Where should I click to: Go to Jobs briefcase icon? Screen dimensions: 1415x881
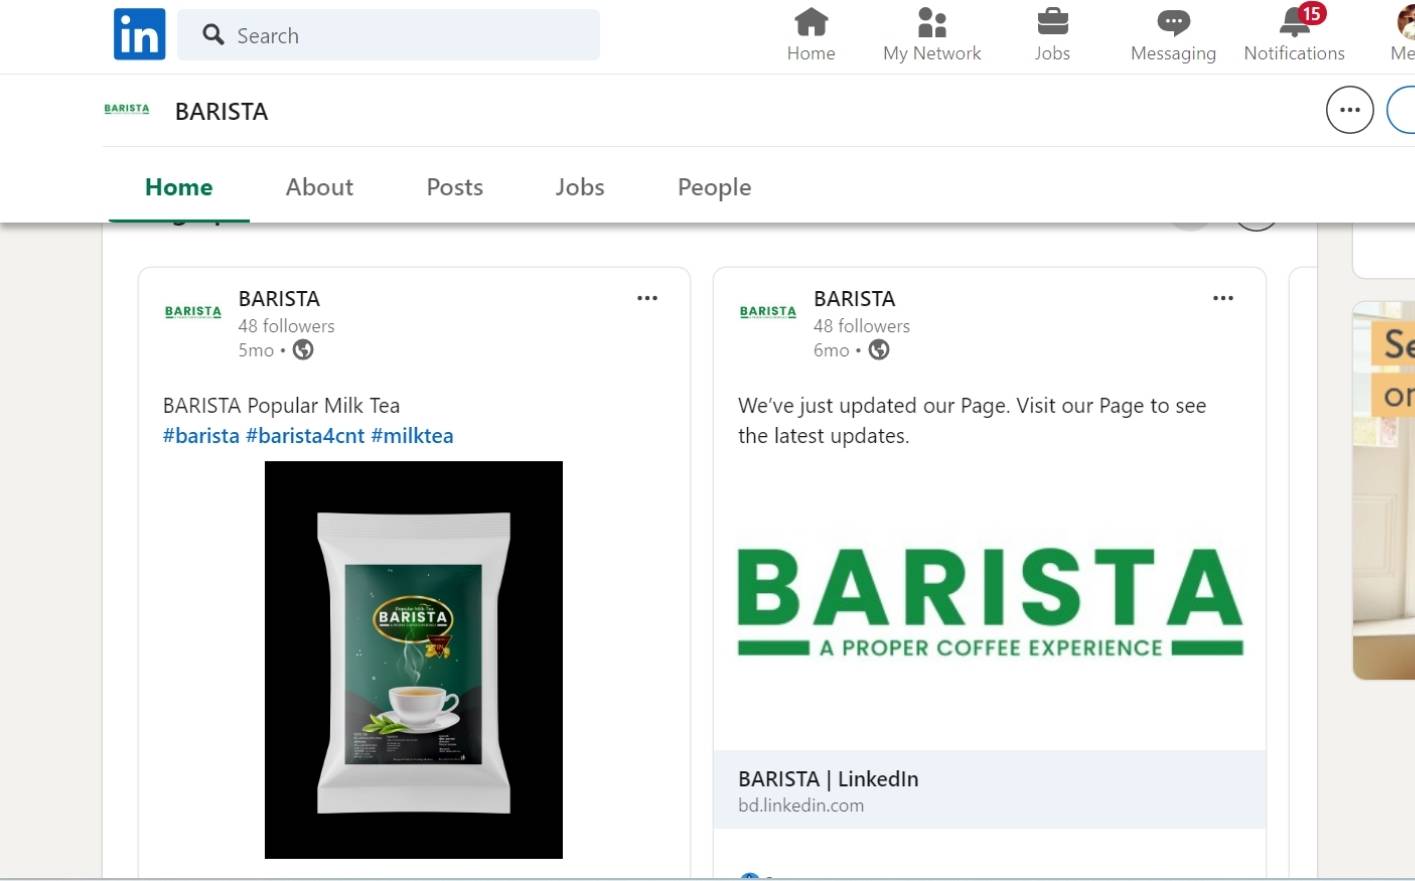tap(1052, 22)
